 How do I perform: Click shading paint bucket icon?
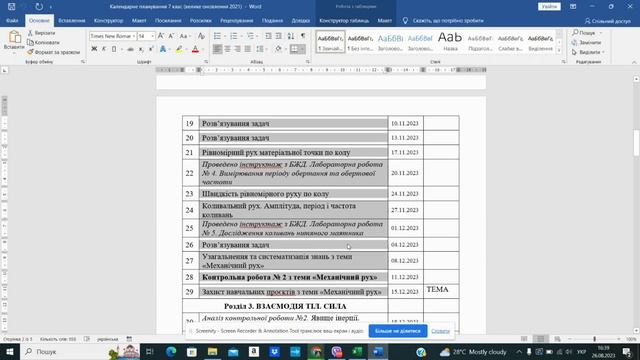278,49
